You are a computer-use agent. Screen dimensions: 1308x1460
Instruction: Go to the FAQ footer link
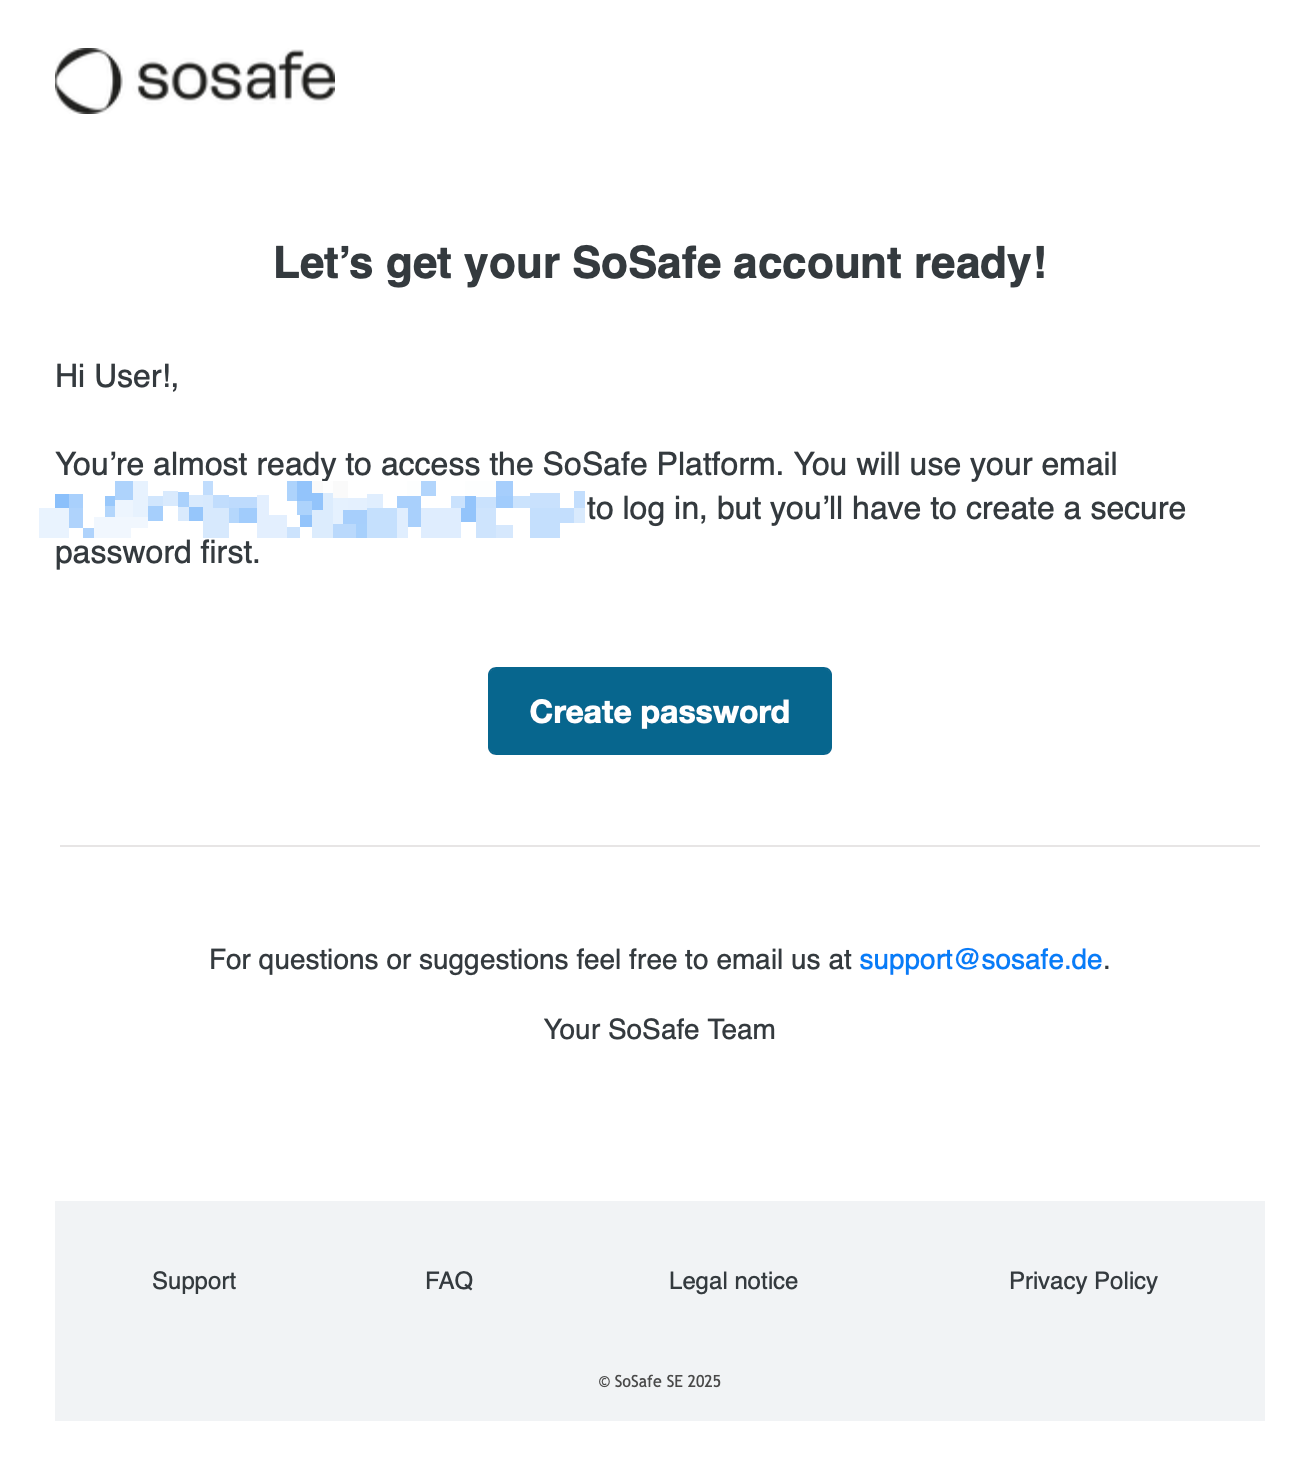[x=449, y=1281]
